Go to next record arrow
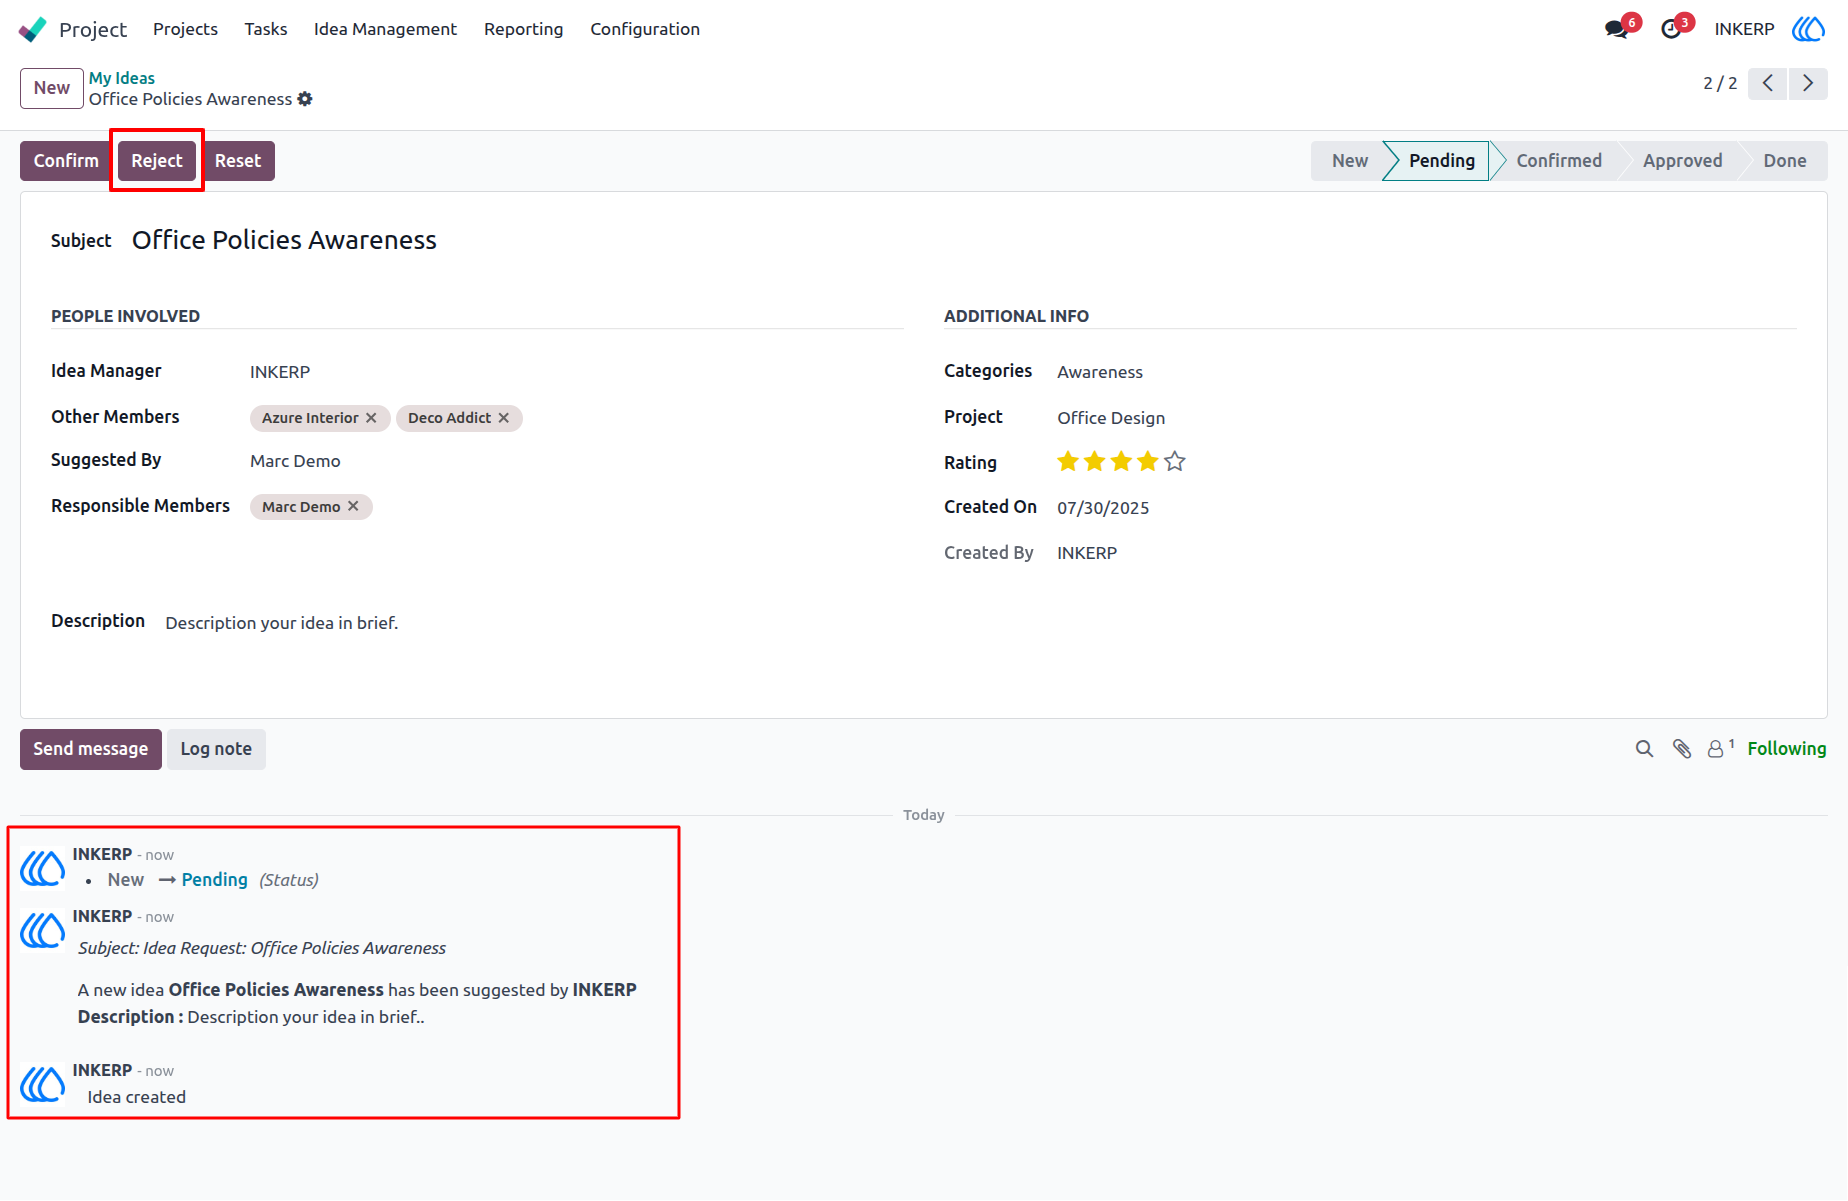The height and width of the screenshot is (1201, 1848). click(1808, 83)
